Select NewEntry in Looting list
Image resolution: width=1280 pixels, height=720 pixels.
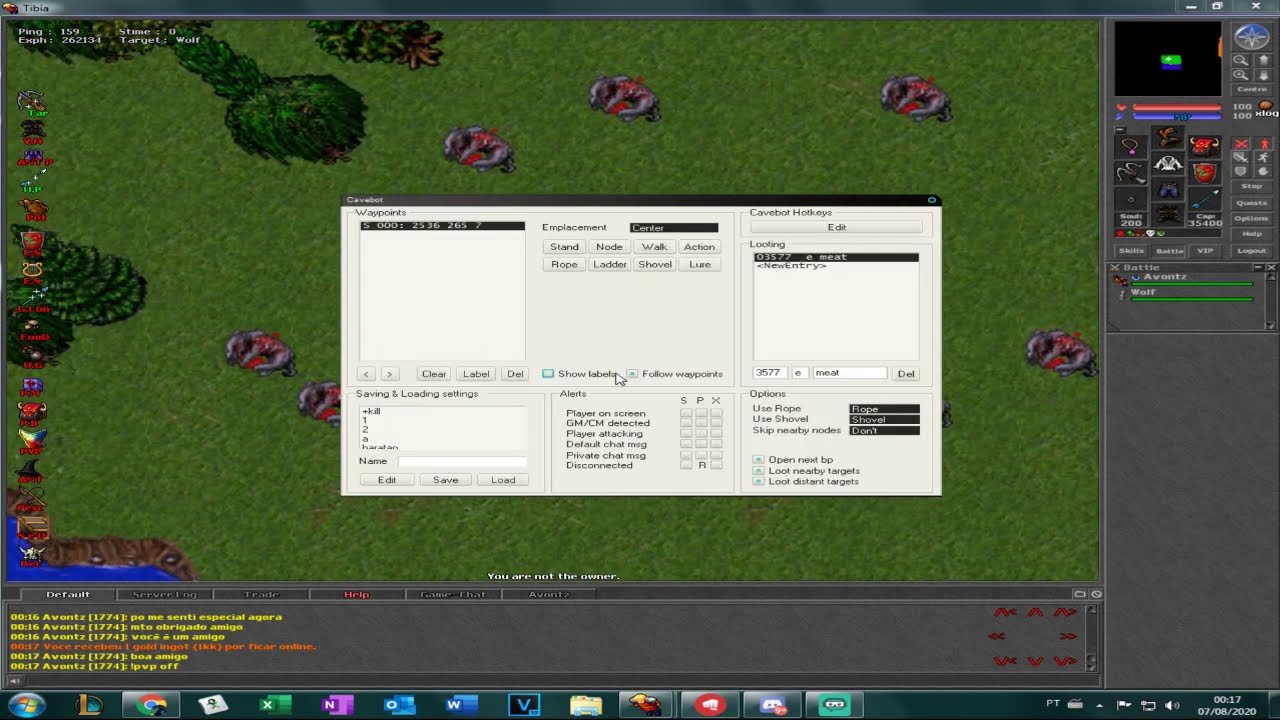pos(836,266)
